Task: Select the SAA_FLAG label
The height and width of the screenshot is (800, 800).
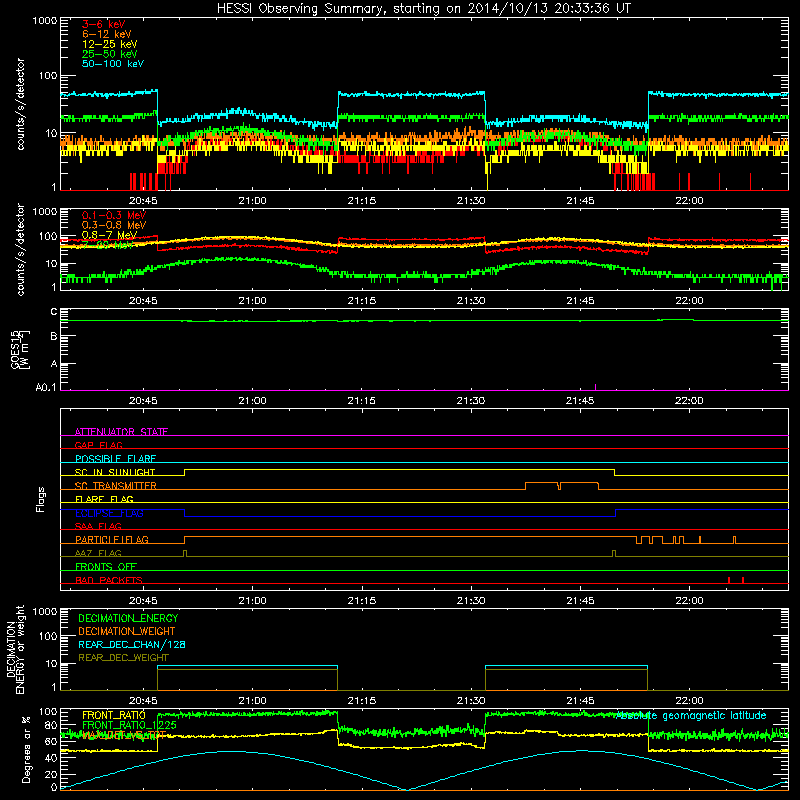Action: pos(98,526)
